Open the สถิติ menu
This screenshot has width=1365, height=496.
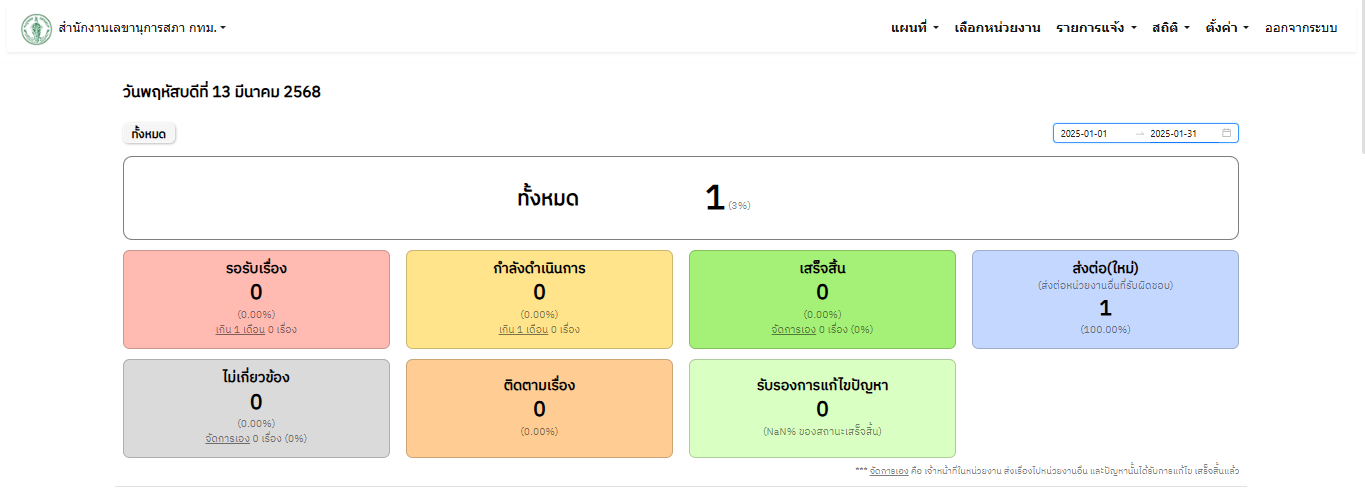[x=1170, y=28]
